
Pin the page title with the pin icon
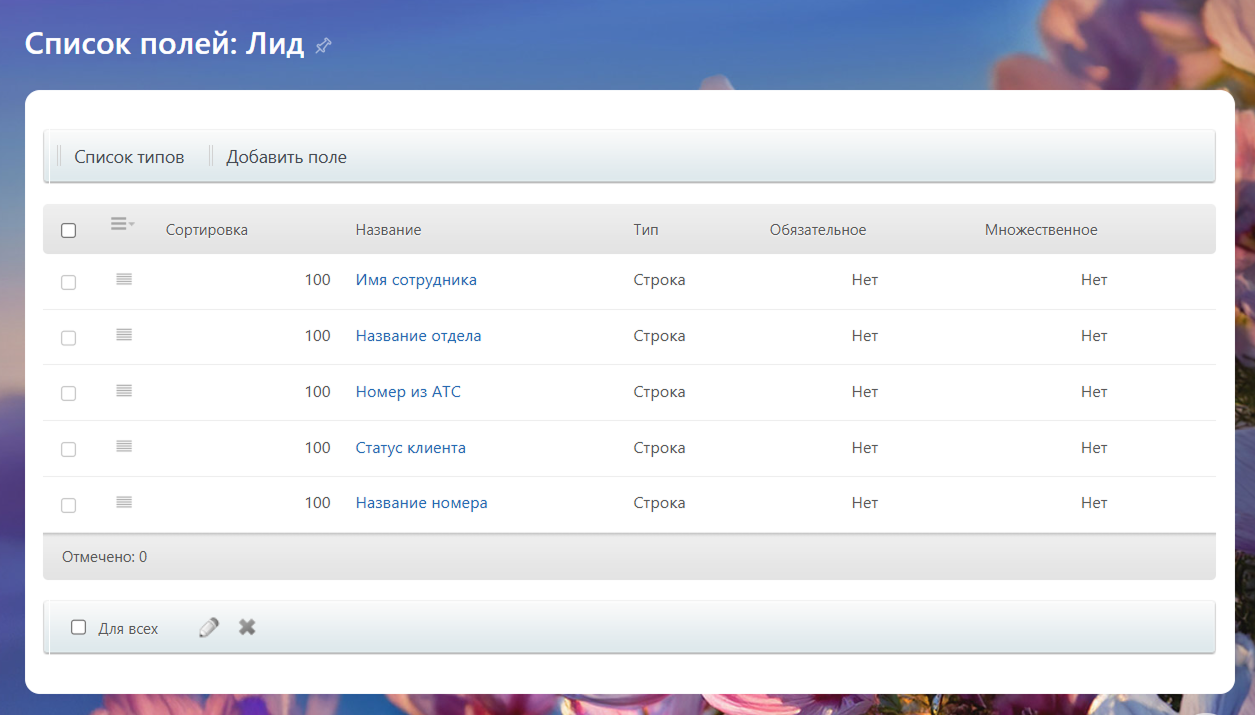[x=323, y=46]
